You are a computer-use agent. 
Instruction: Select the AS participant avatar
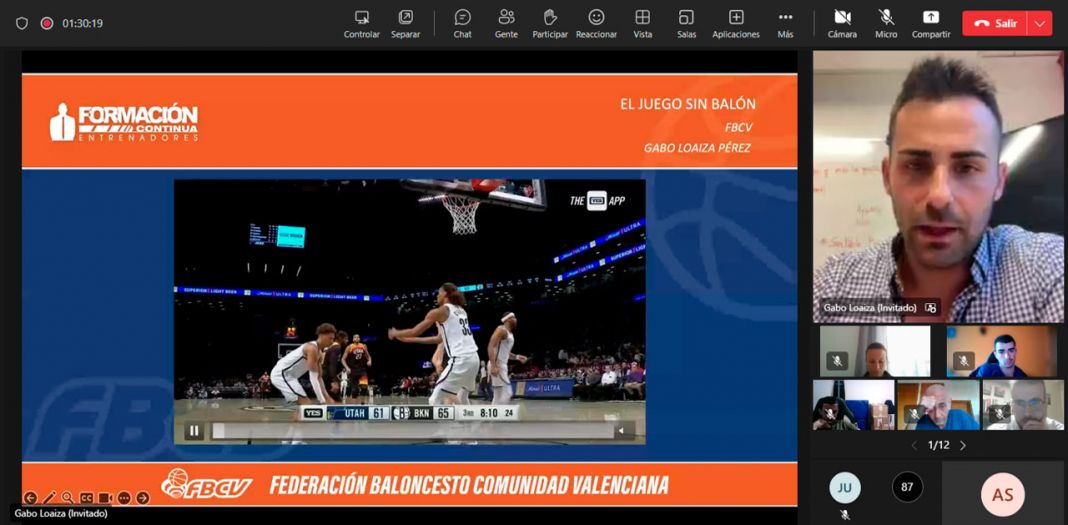click(x=1003, y=495)
